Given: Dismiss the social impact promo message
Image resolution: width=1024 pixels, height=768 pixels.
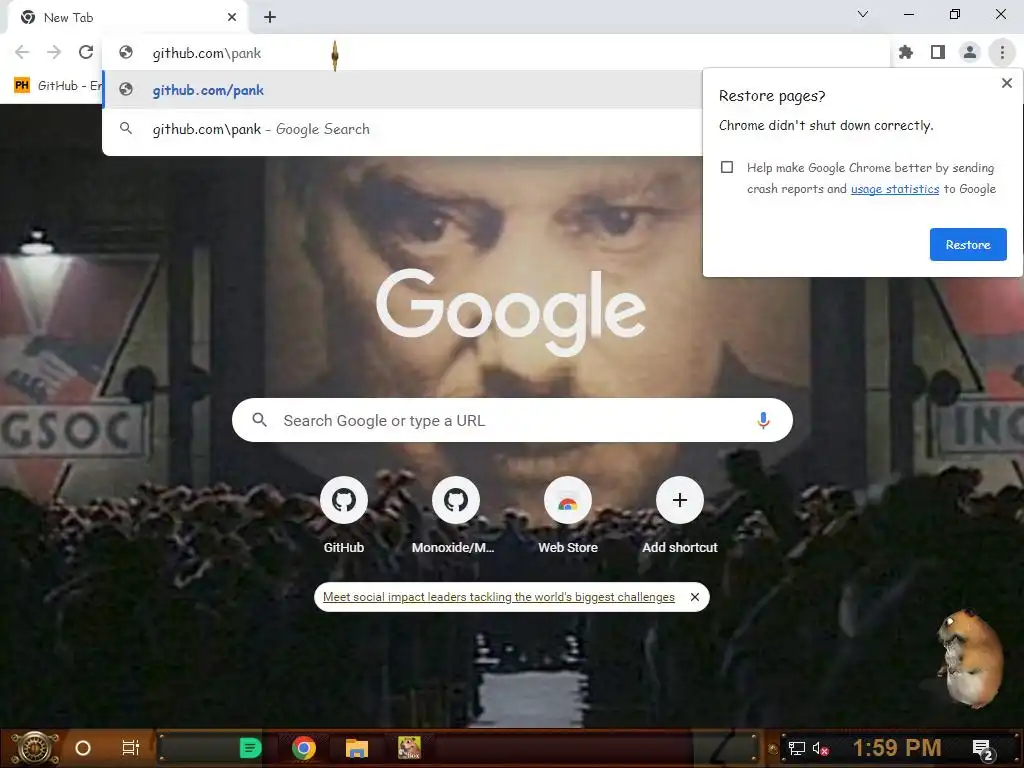Looking at the screenshot, I should [695, 597].
